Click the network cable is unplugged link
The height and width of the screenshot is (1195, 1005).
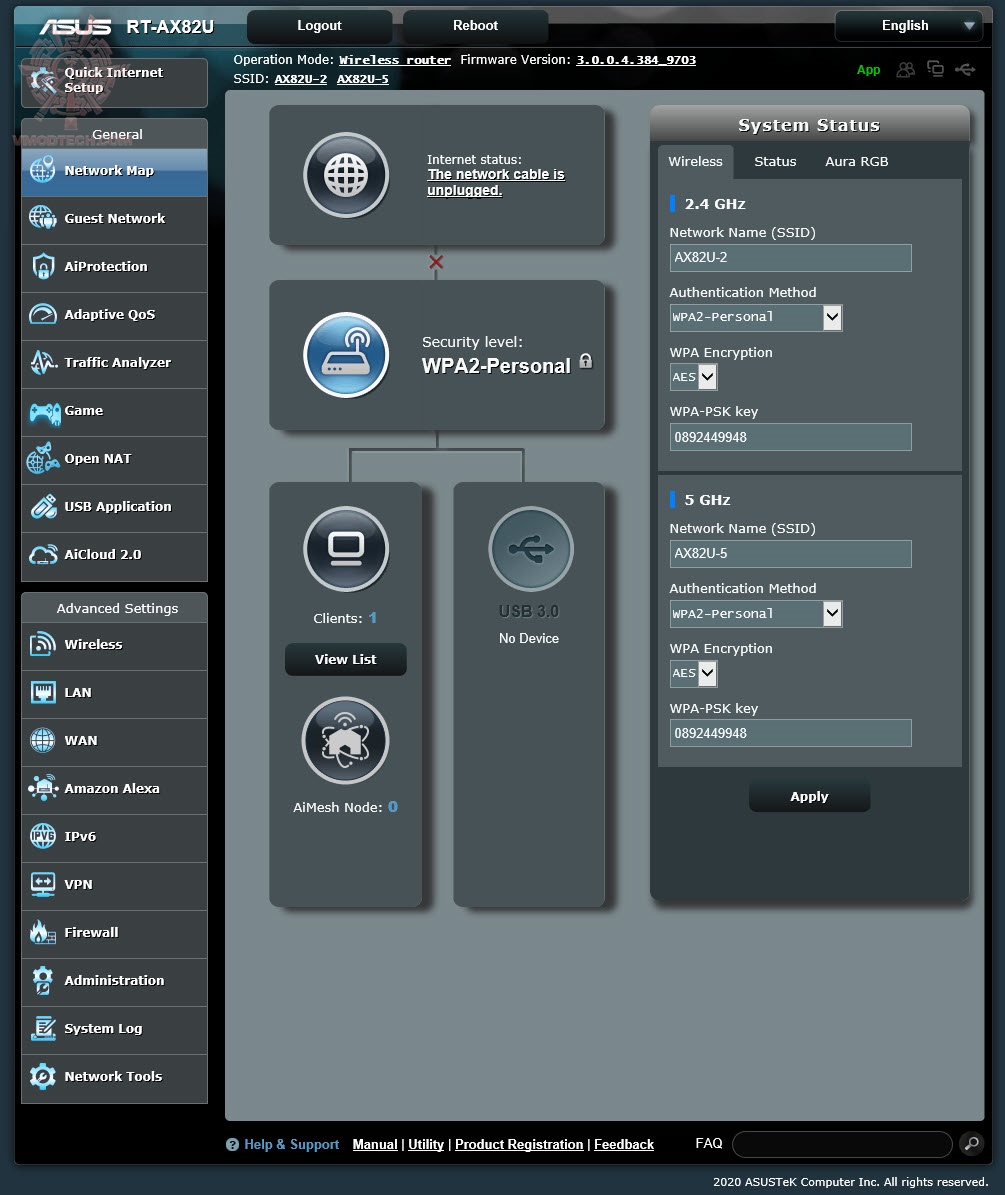495,182
